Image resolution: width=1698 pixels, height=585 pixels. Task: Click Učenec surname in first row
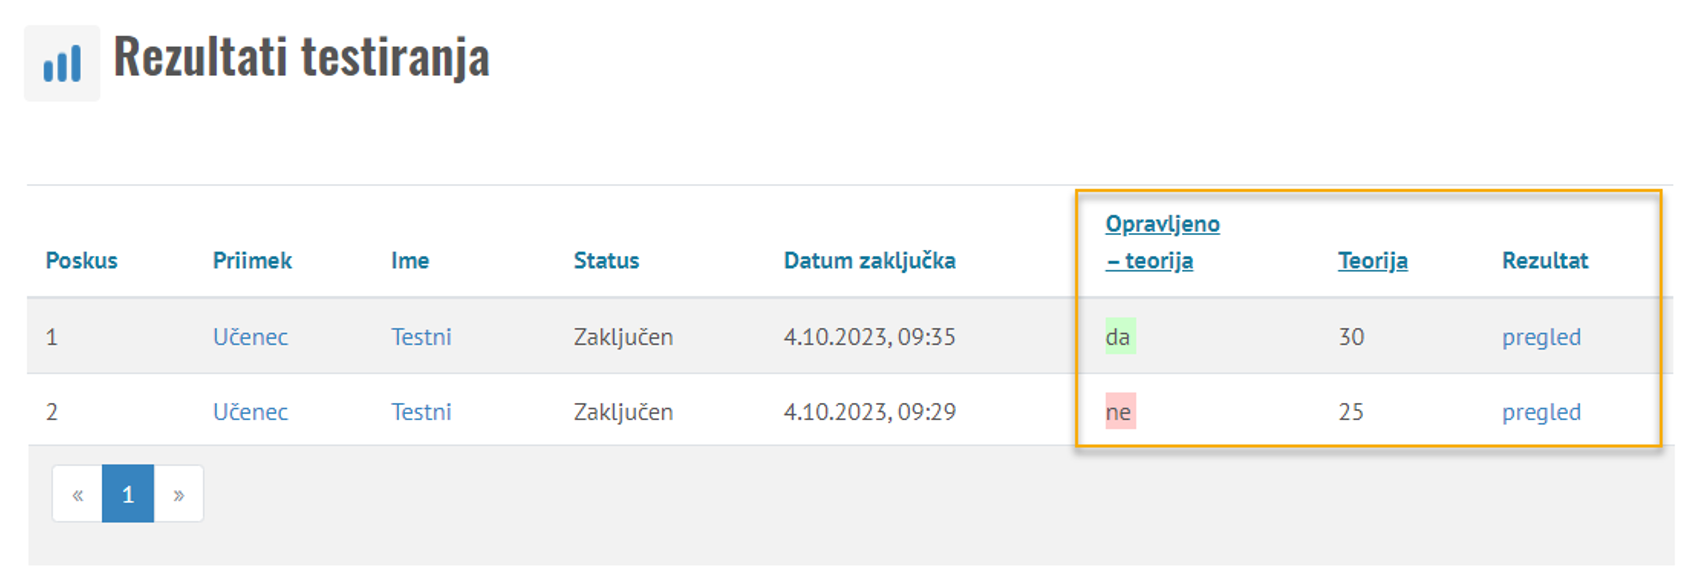[250, 337]
